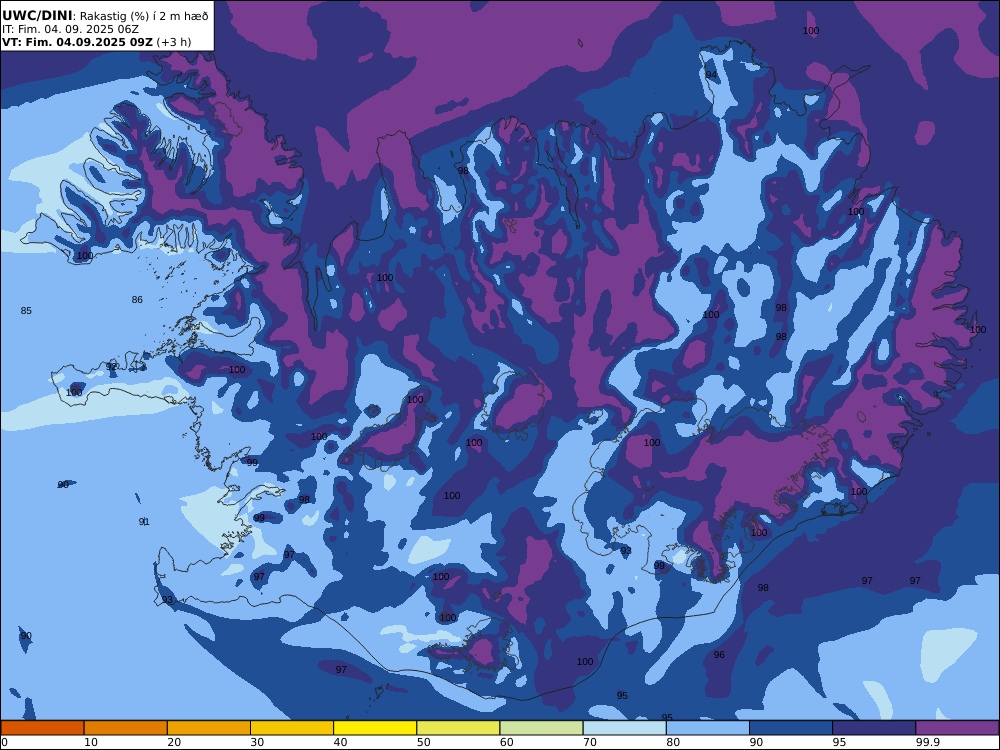Click the pale yellow 50–60 legend swatch
The width and height of the screenshot is (1000, 750).
[458, 728]
